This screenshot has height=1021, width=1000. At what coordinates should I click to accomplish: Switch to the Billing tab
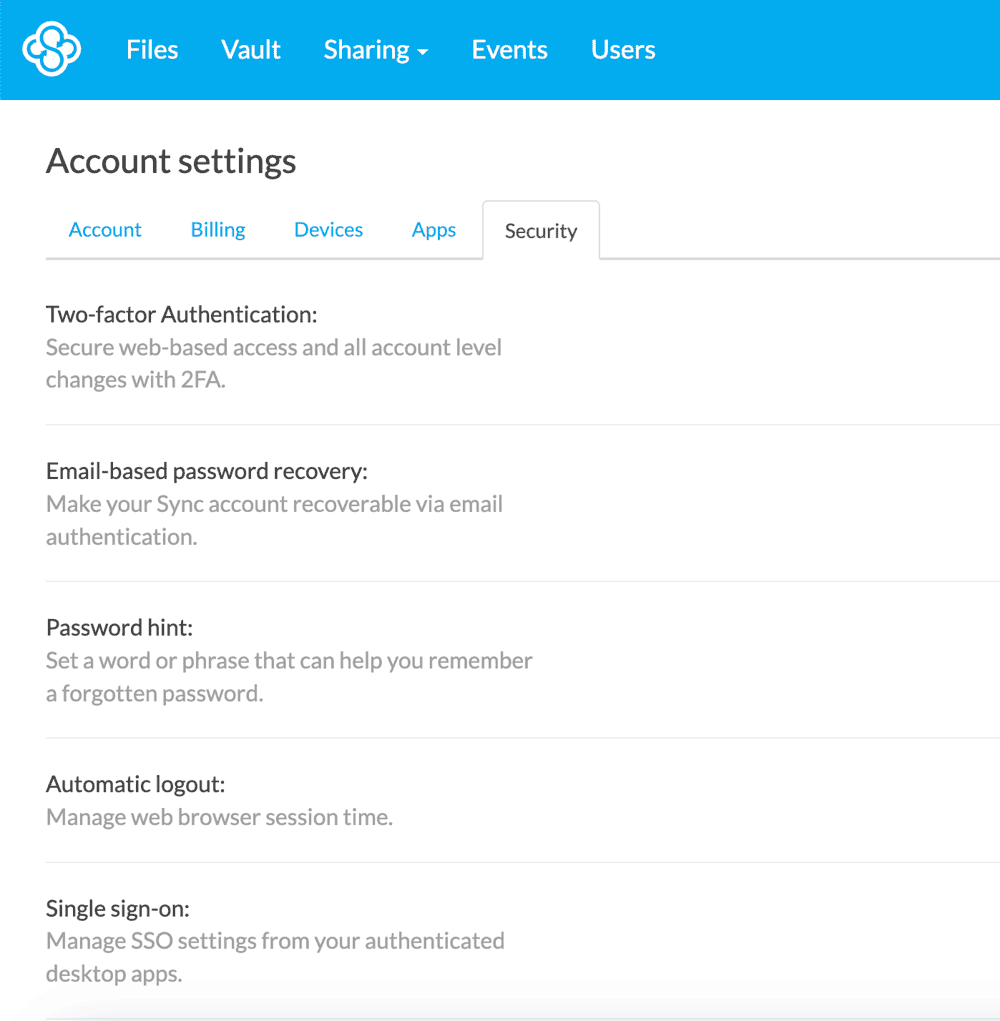pyautogui.click(x=217, y=229)
